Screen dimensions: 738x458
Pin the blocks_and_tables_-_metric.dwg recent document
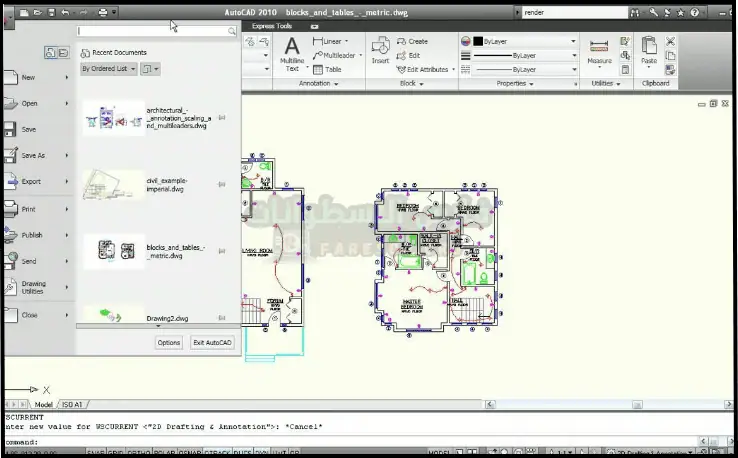pyautogui.click(x=221, y=251)
